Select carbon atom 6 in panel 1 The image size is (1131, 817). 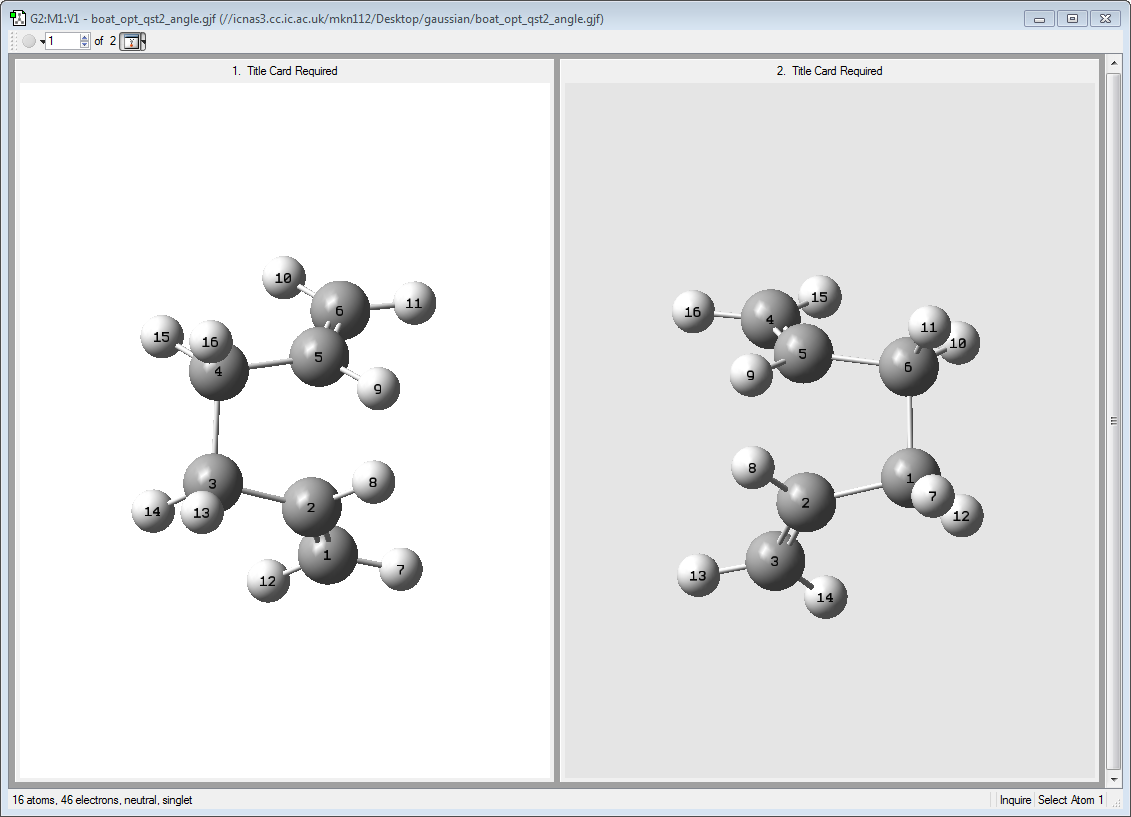[342, 309]
